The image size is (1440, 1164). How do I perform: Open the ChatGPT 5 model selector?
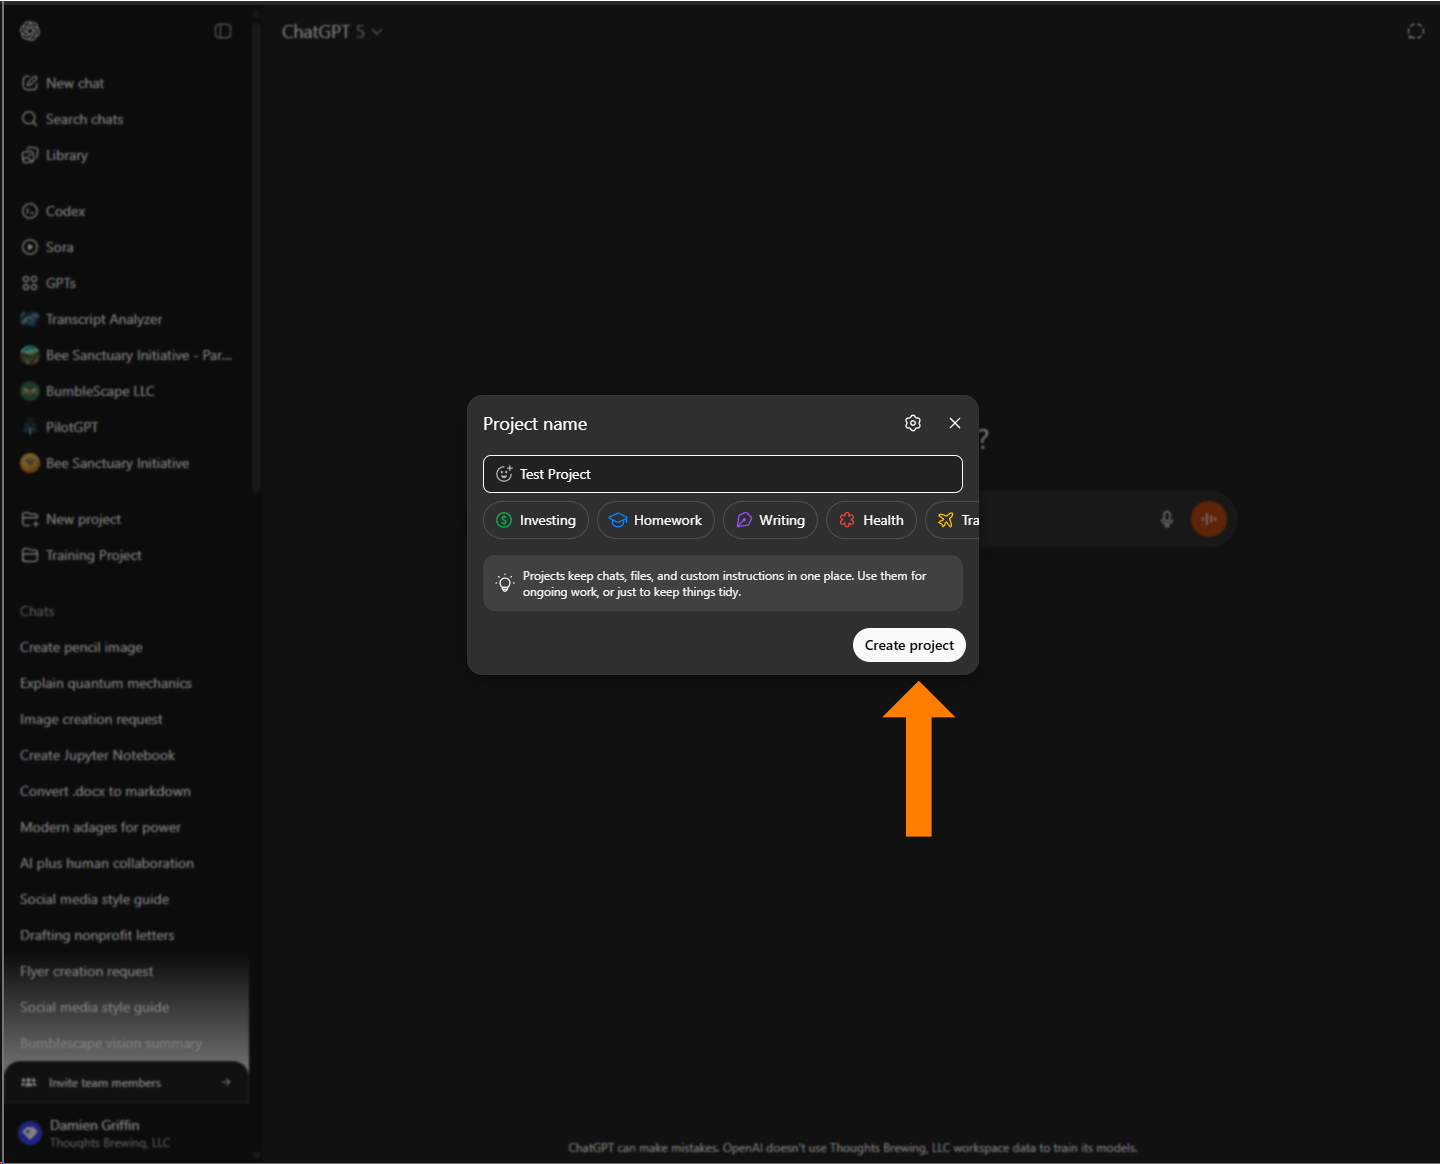[333, 31]
